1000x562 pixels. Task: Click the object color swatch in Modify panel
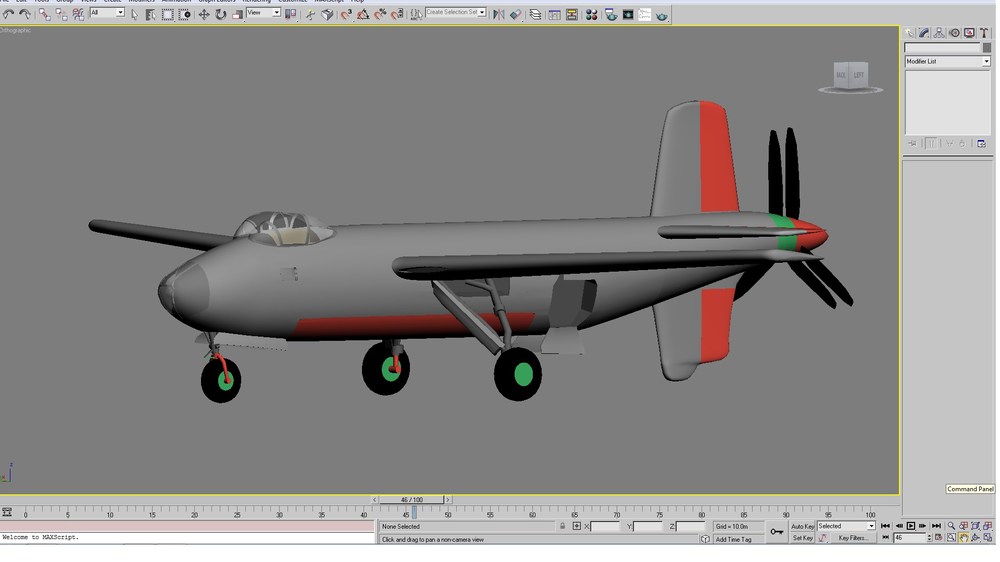pyautogui.click(x=987, y=48)
